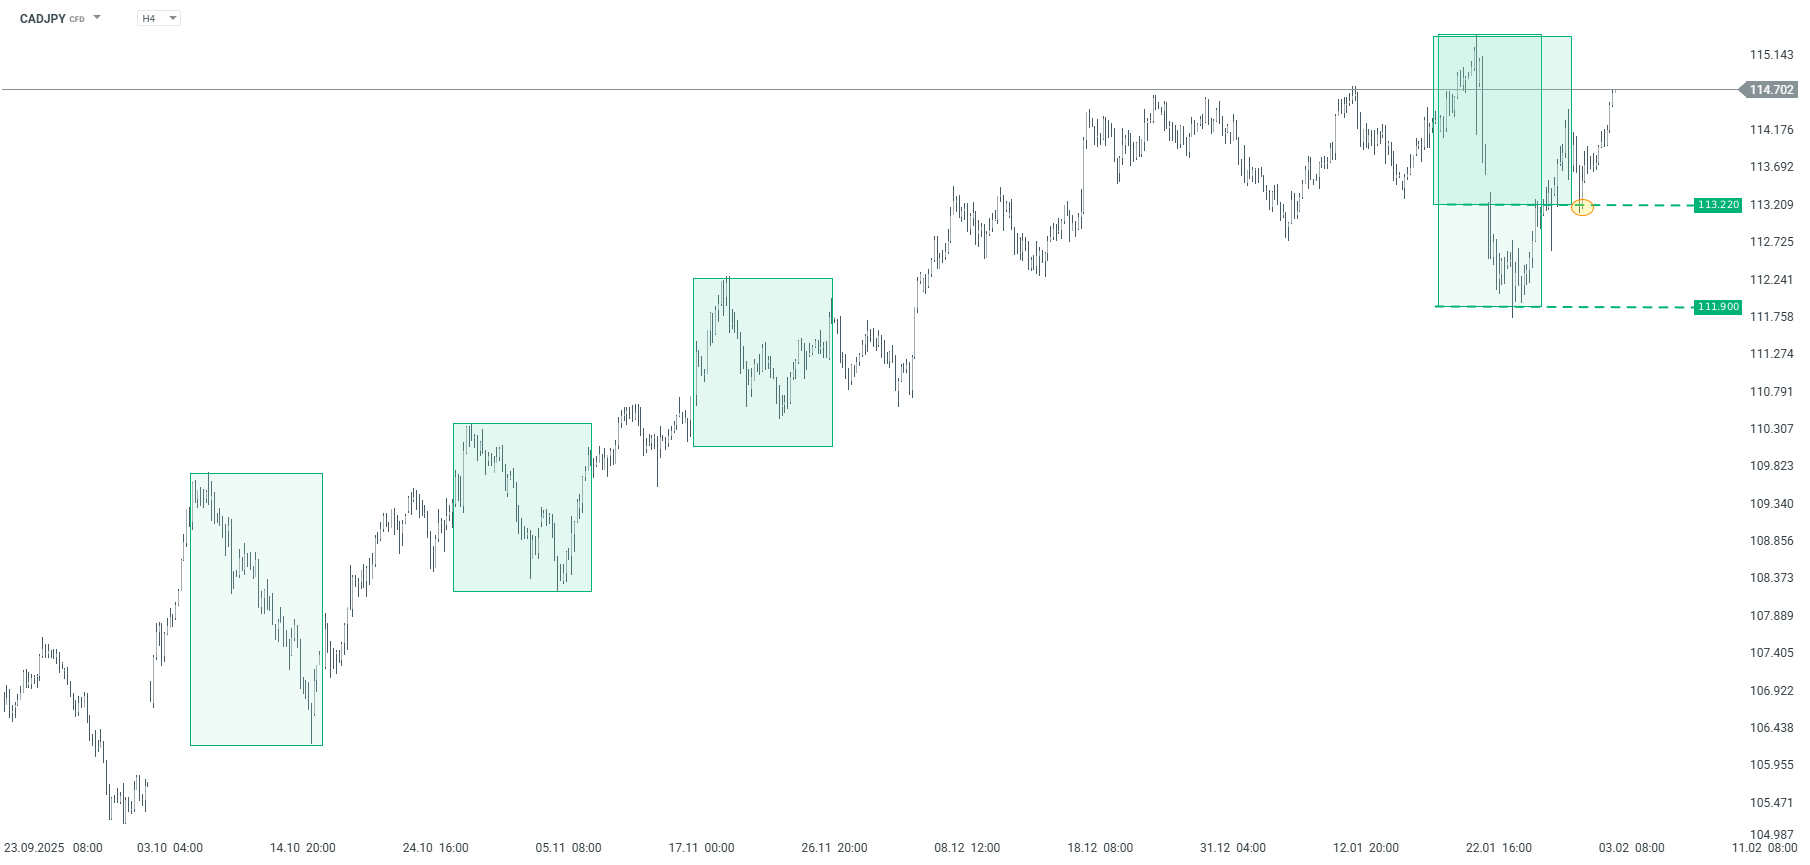Select the second green rectangle from the left
The width and height of the screenshot is (1810, 865).
[x=522, y=507]
